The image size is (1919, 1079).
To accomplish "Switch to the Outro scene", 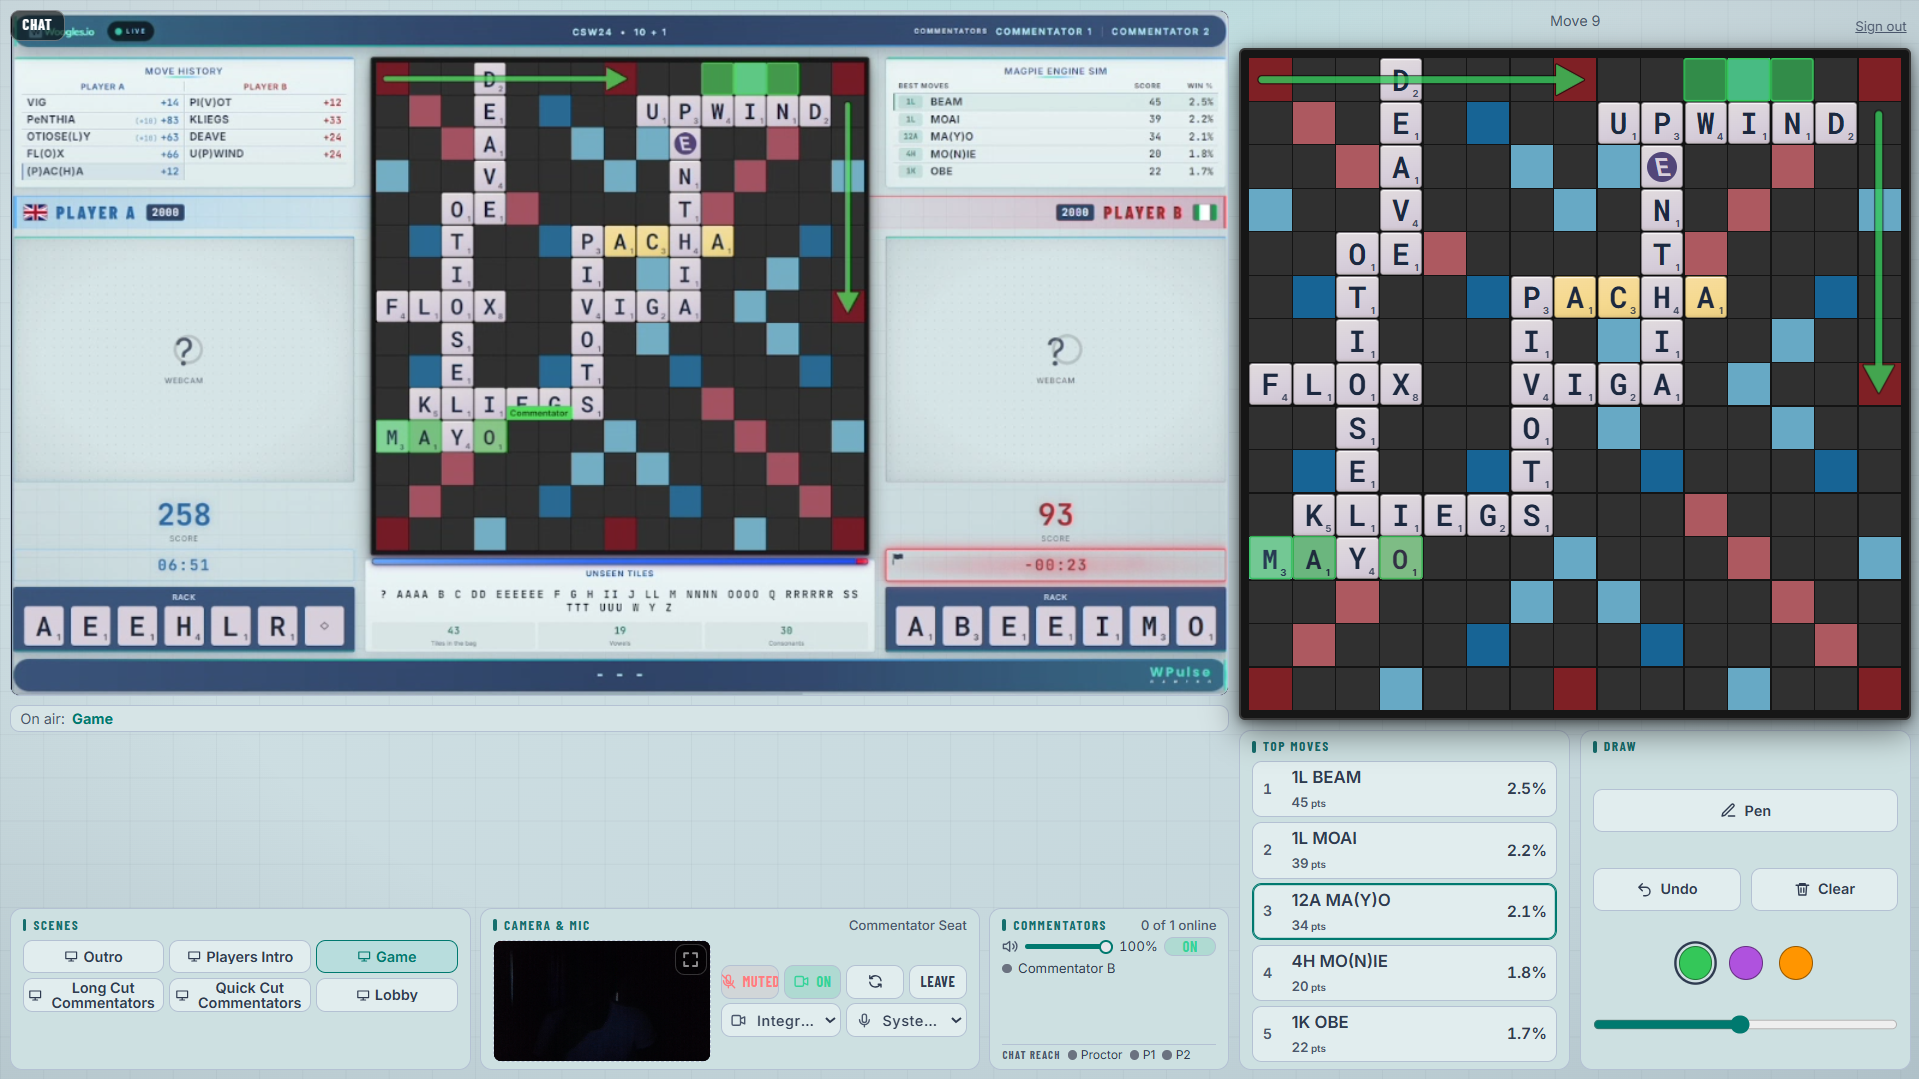I will [93, 957].
